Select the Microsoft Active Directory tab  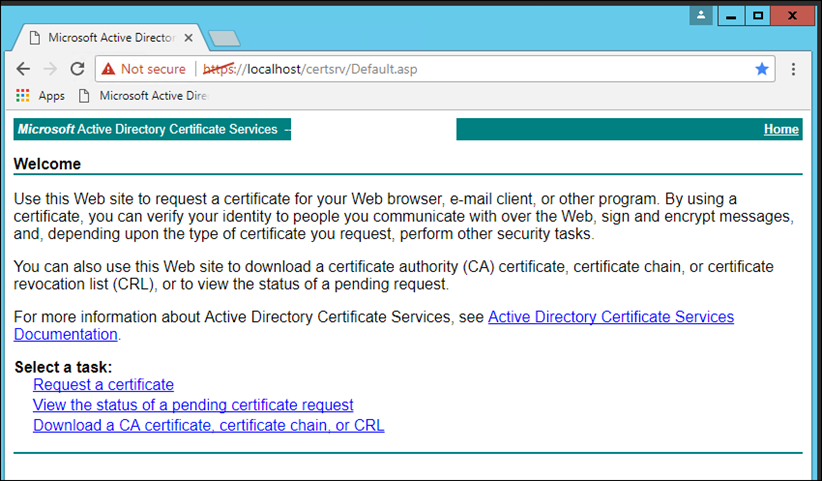(x=111, y=38)
